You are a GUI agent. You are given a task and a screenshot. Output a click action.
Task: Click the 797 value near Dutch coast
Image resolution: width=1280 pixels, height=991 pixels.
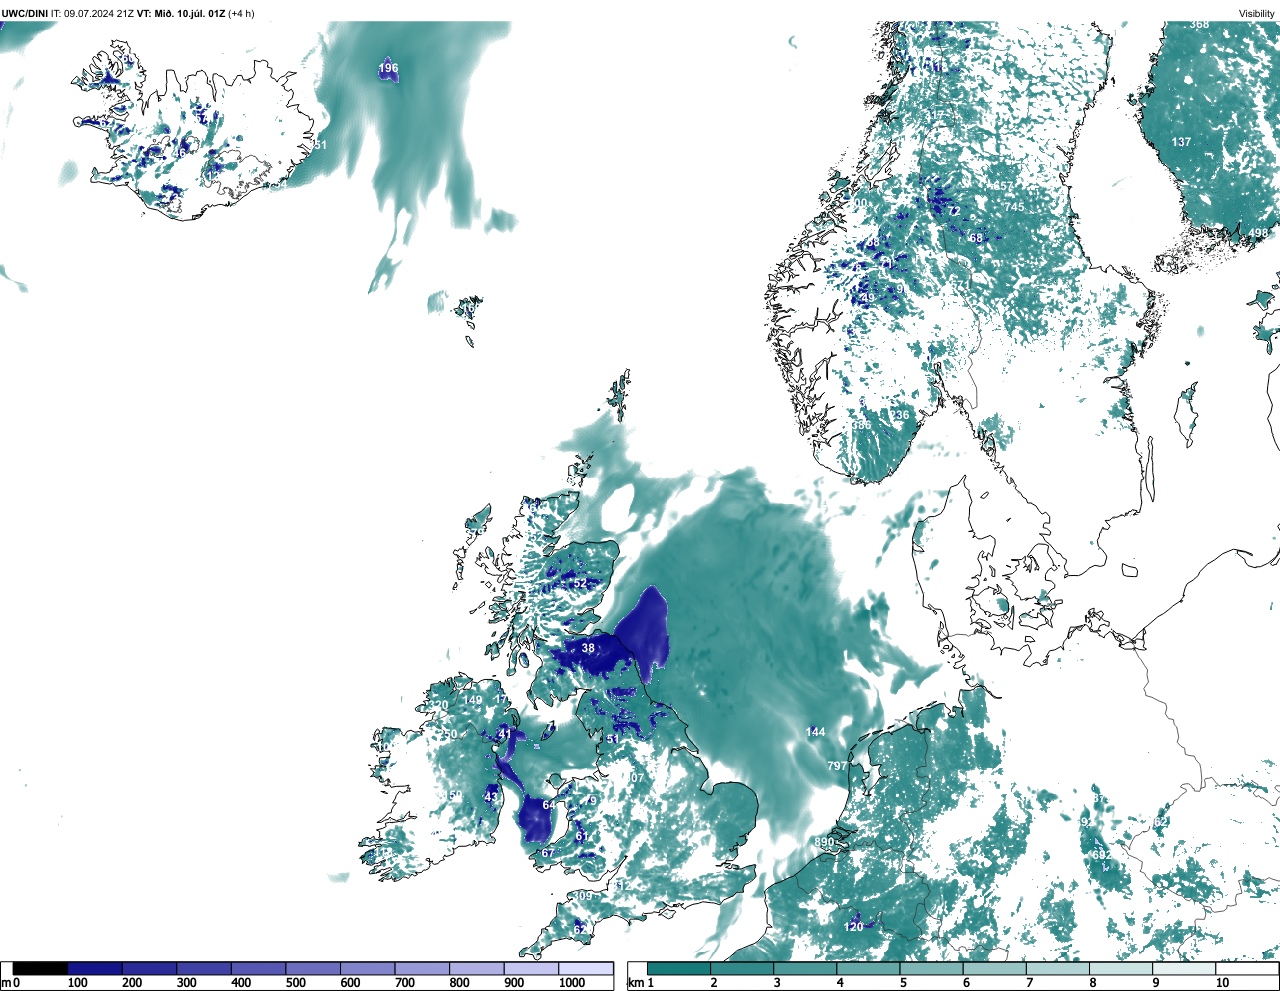(x=837, y=766)
